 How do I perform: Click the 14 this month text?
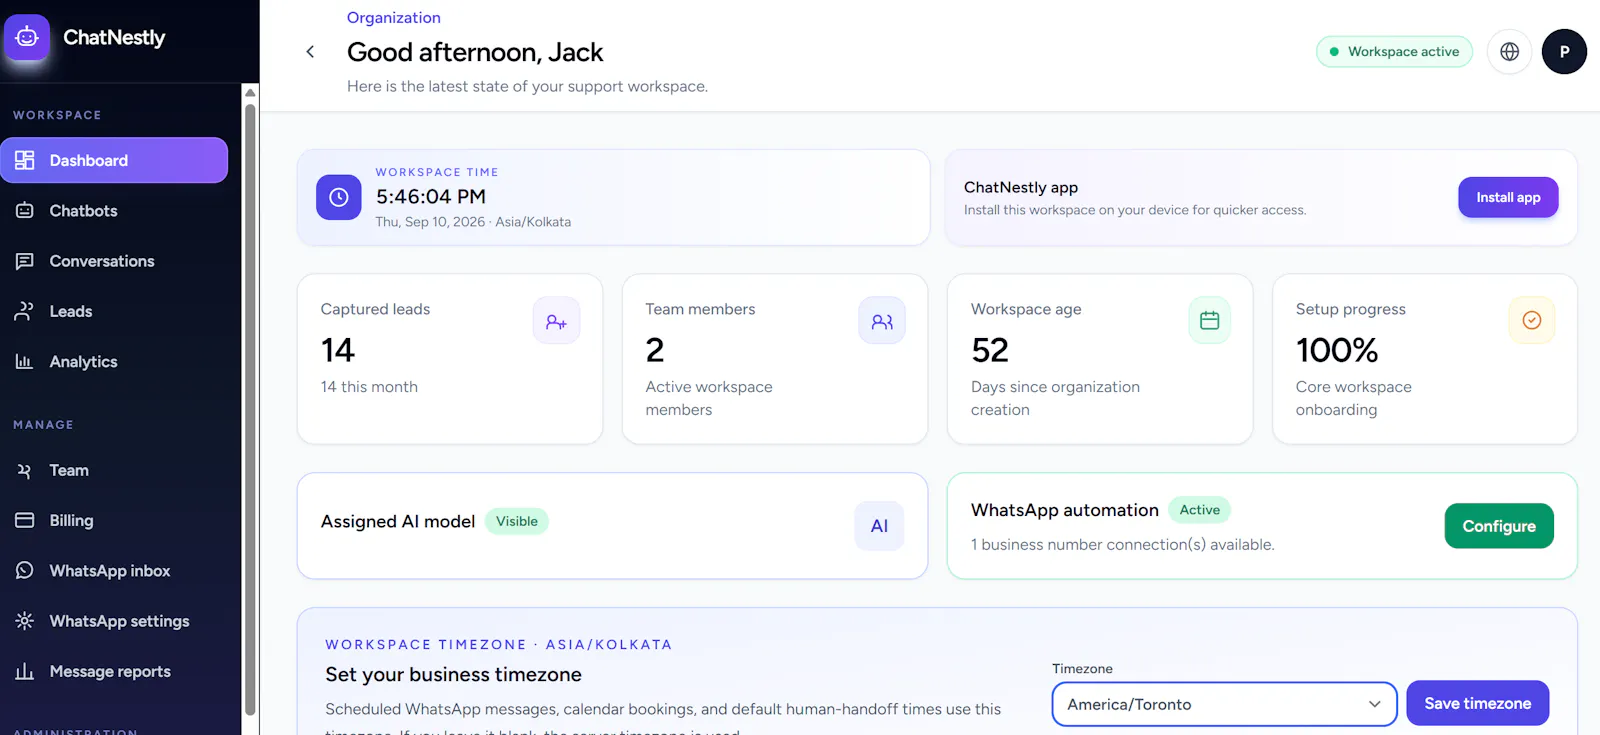(369, 387)
